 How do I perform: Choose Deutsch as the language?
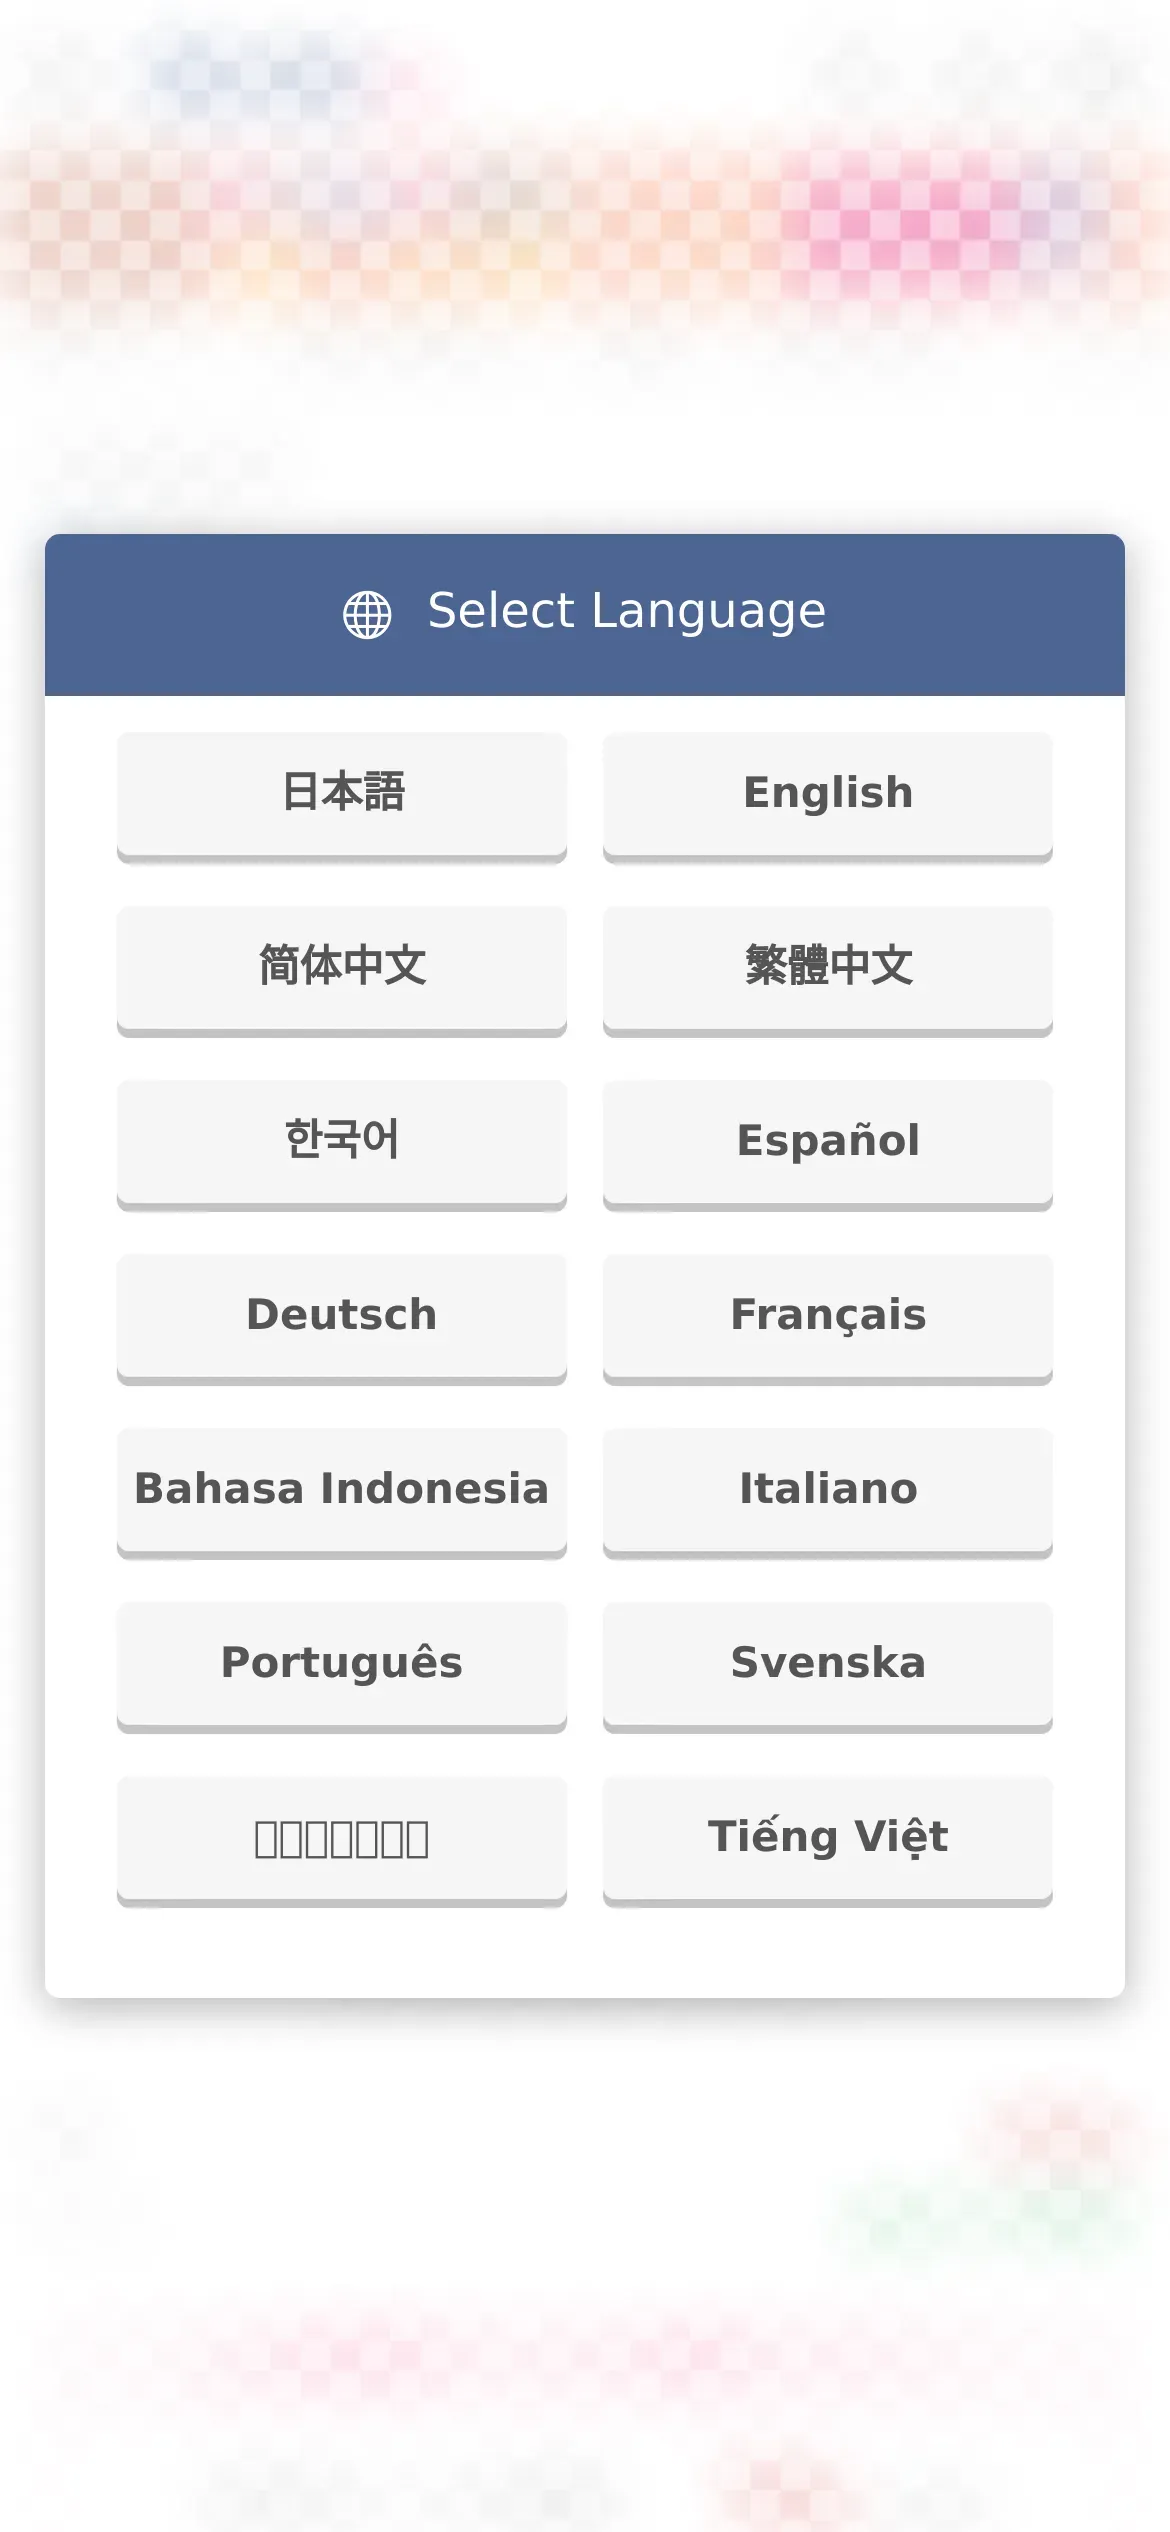(x=342, y=1319)
